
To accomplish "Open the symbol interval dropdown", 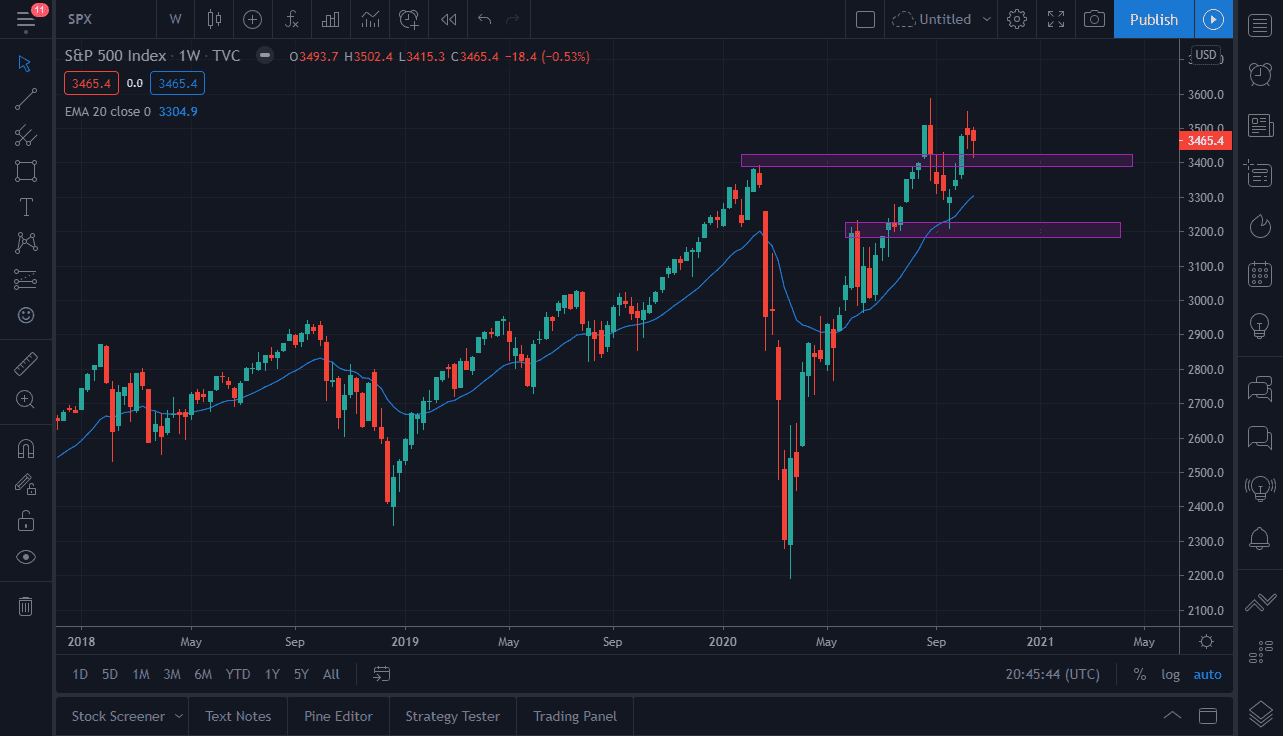I will (x=175, y=19).
